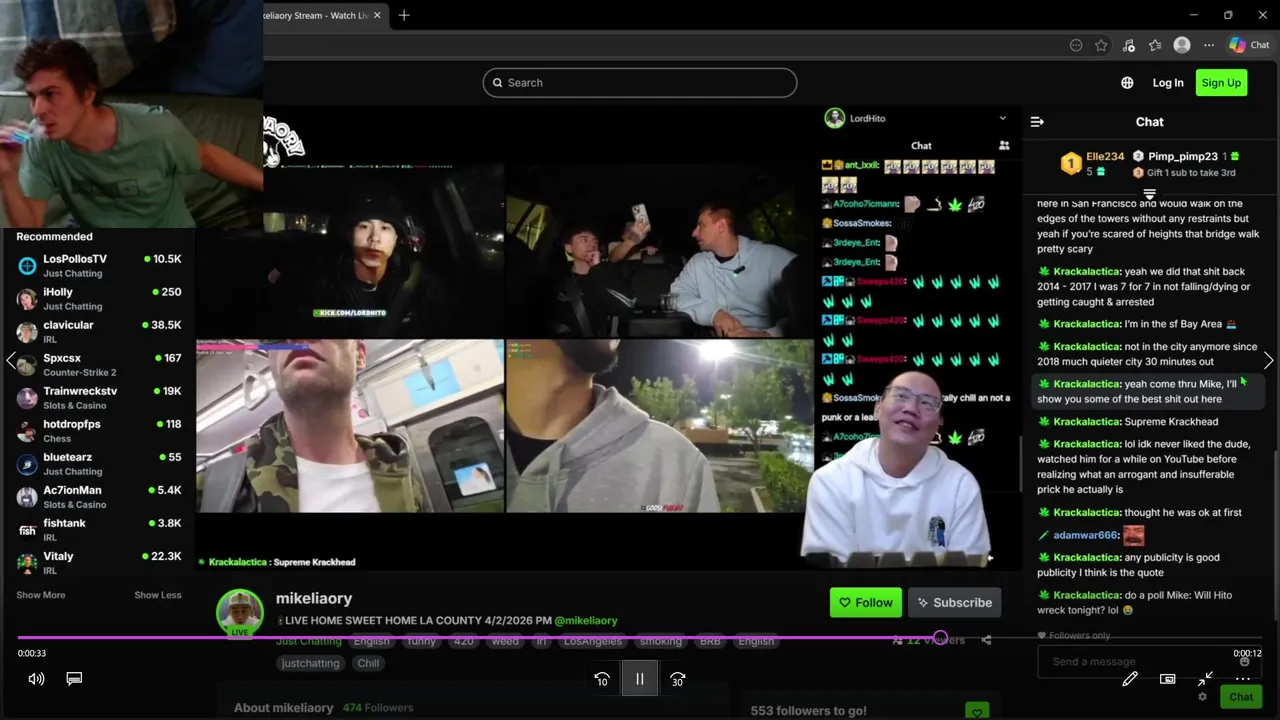The width and height of the screenshot is (1280, 720).
Task: Skip forward 30 seconds
Action: [x=677, y=679]
